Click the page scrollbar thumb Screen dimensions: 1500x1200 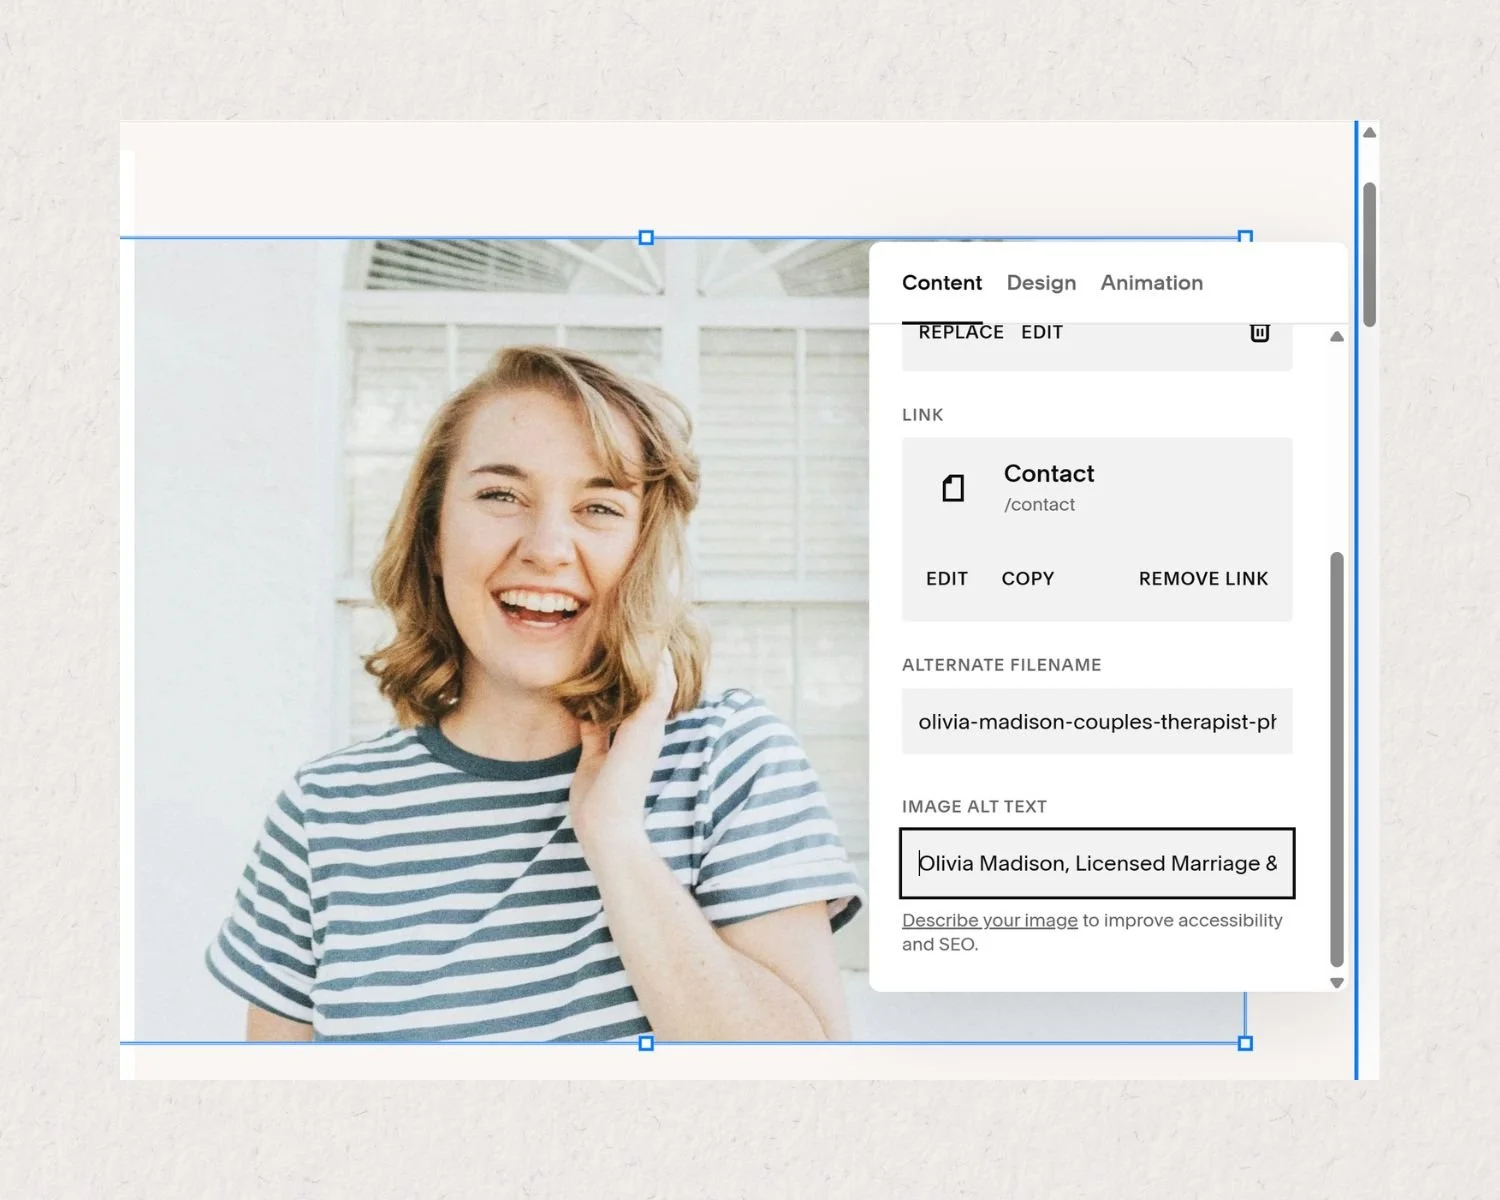(1370, 255)
